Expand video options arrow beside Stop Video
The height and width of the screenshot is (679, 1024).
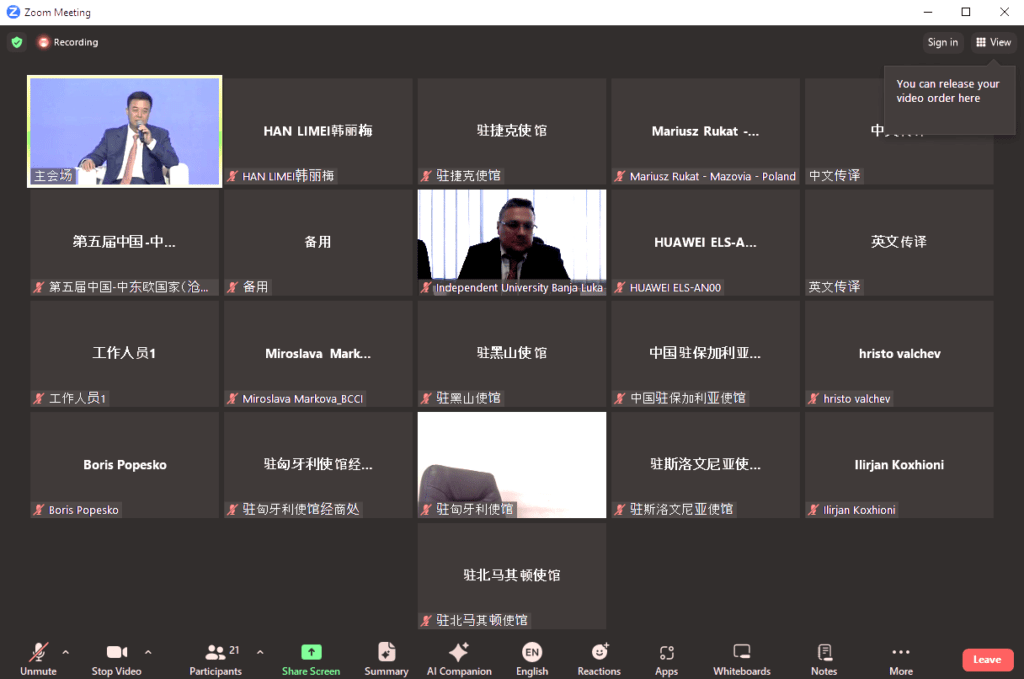[148, 652]
